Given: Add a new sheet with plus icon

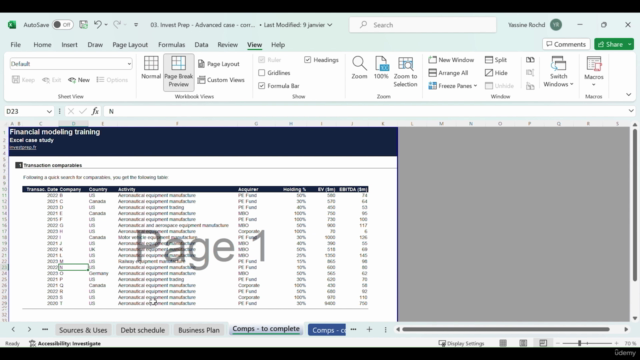Looking at the screenshot, I should [x=369, y=329].
